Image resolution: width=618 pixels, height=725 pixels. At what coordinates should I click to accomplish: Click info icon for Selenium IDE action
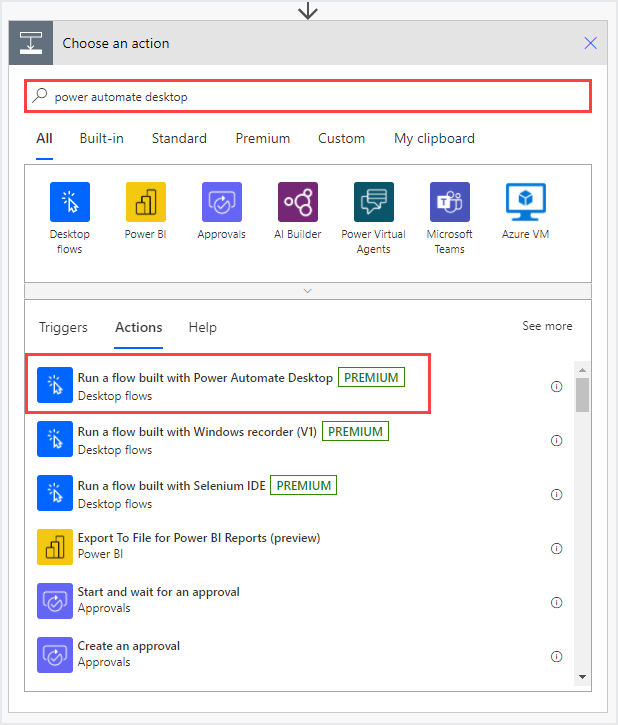pos(557,495)
